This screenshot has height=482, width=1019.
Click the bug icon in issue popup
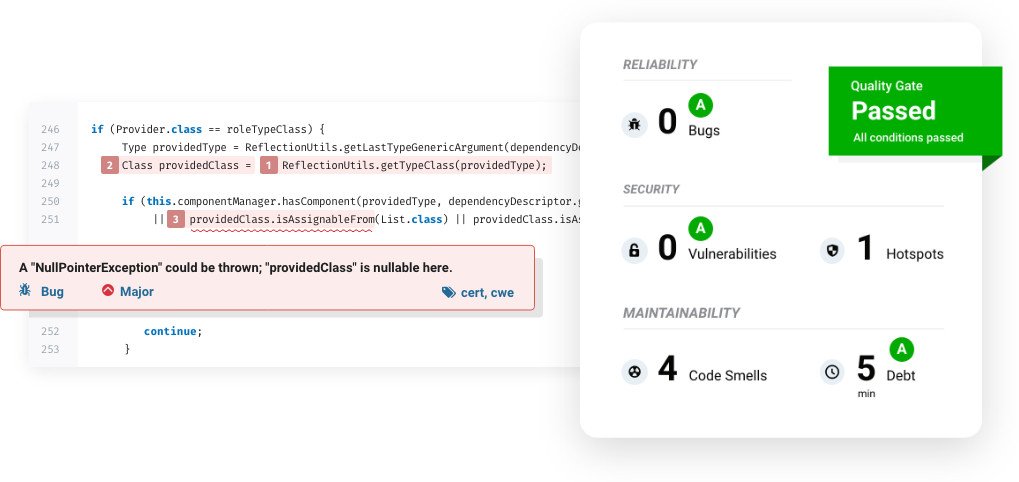click(26, 291)
